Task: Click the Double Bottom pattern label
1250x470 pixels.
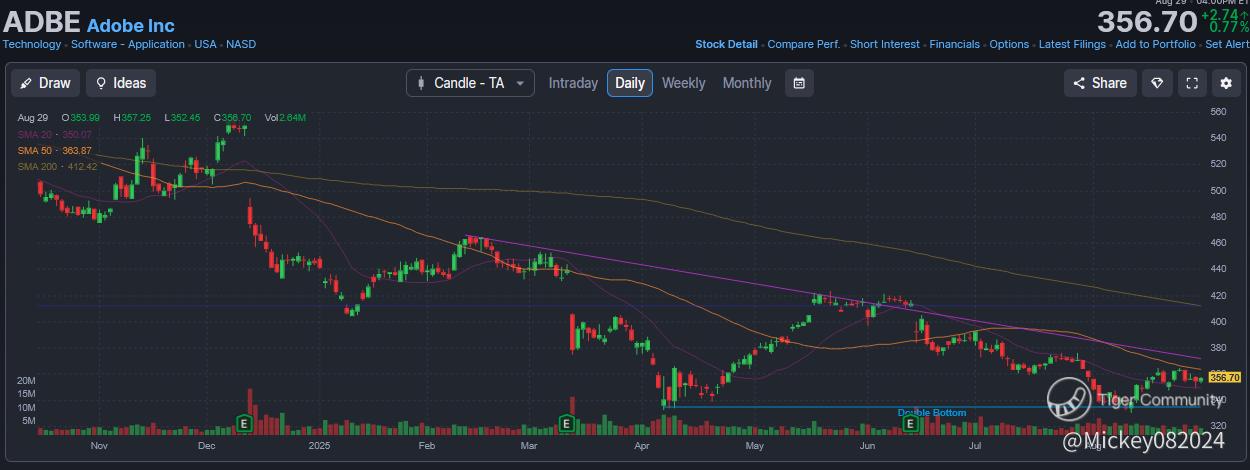Action: [932, 413]
